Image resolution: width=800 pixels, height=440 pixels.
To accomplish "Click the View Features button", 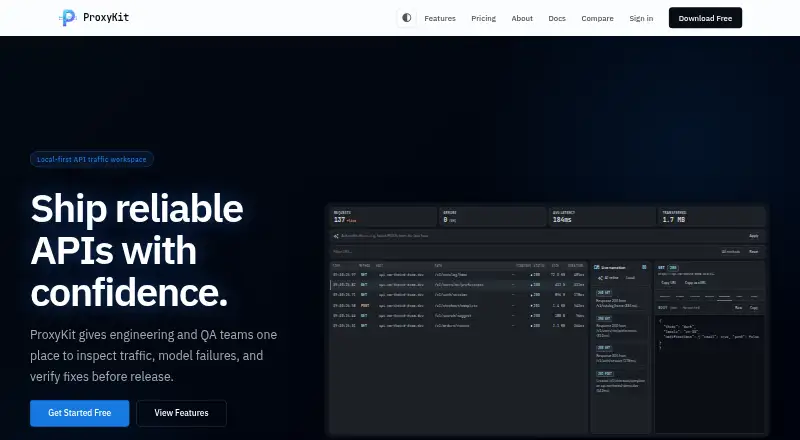I will [x=181, y=413].
